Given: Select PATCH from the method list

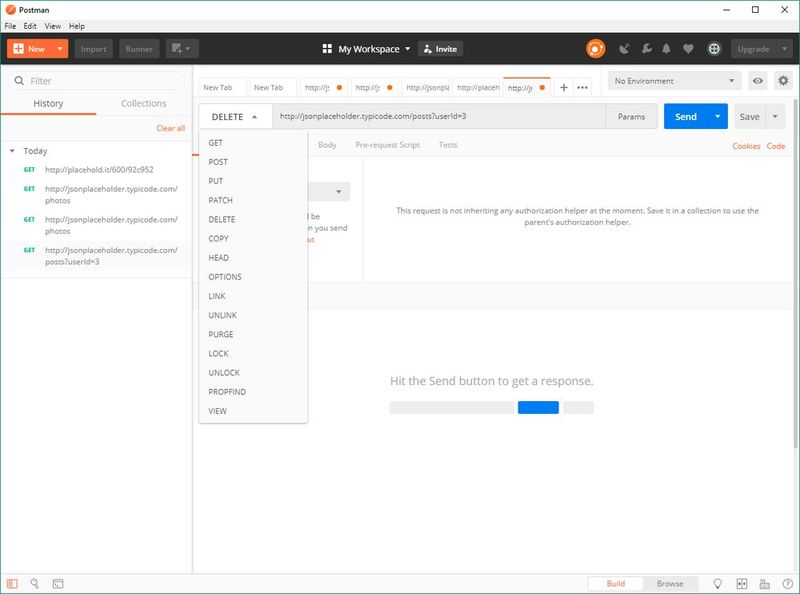Looking at the screenshot, I should (253, 200).
